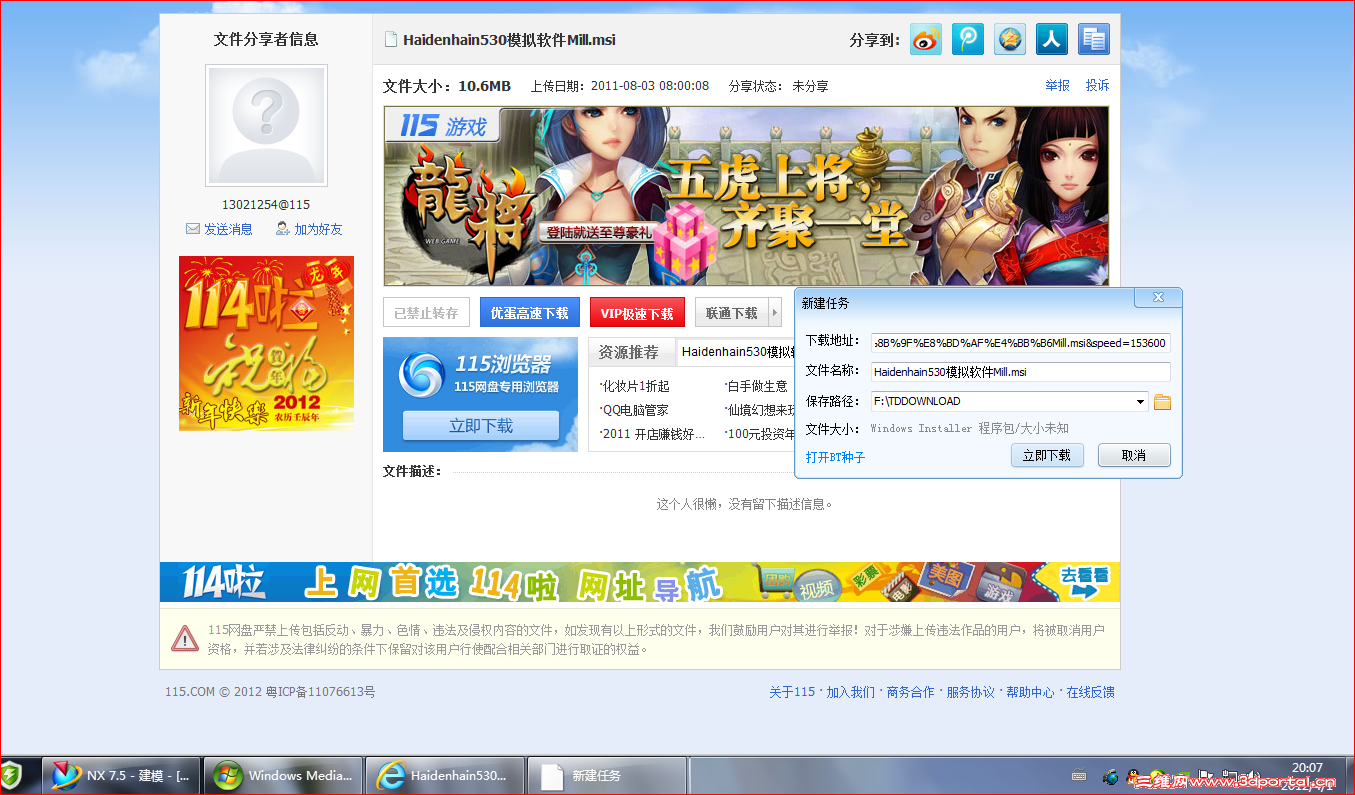Share the file to Tencent Weibo

click(968, 40)
